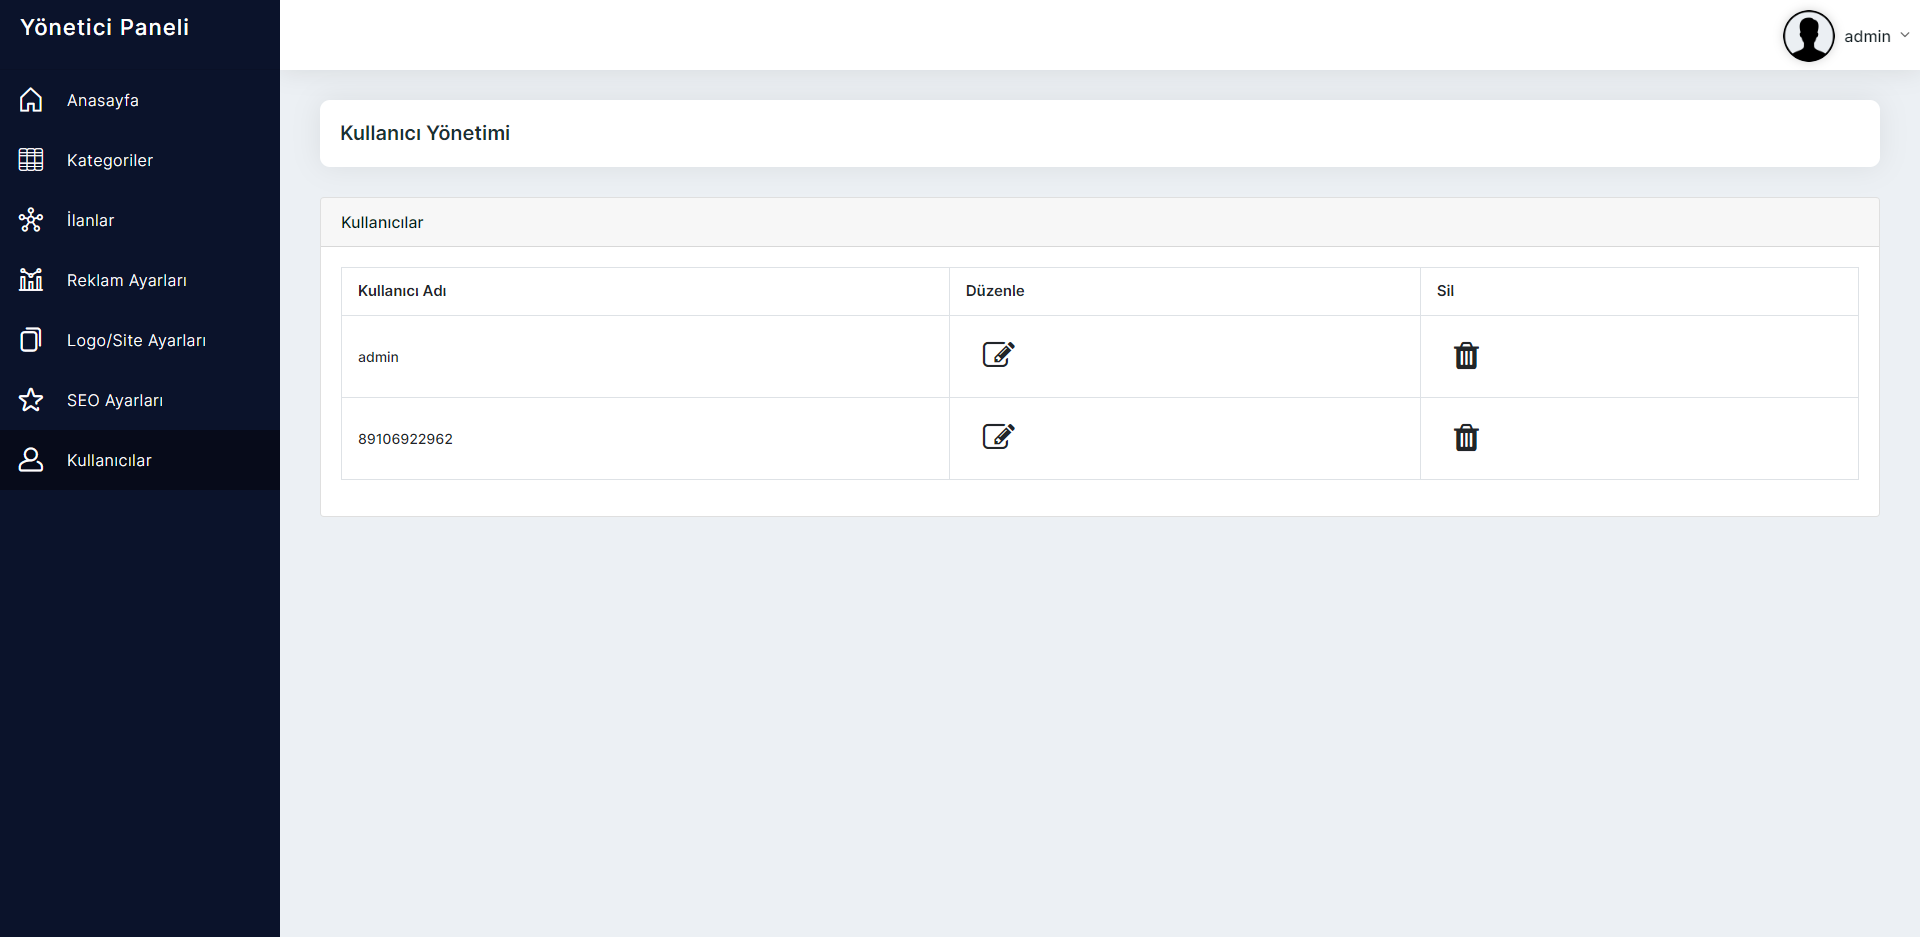Open the admin profile avatar menu
Screen dimensions: 1920x937
point(1809,36)
